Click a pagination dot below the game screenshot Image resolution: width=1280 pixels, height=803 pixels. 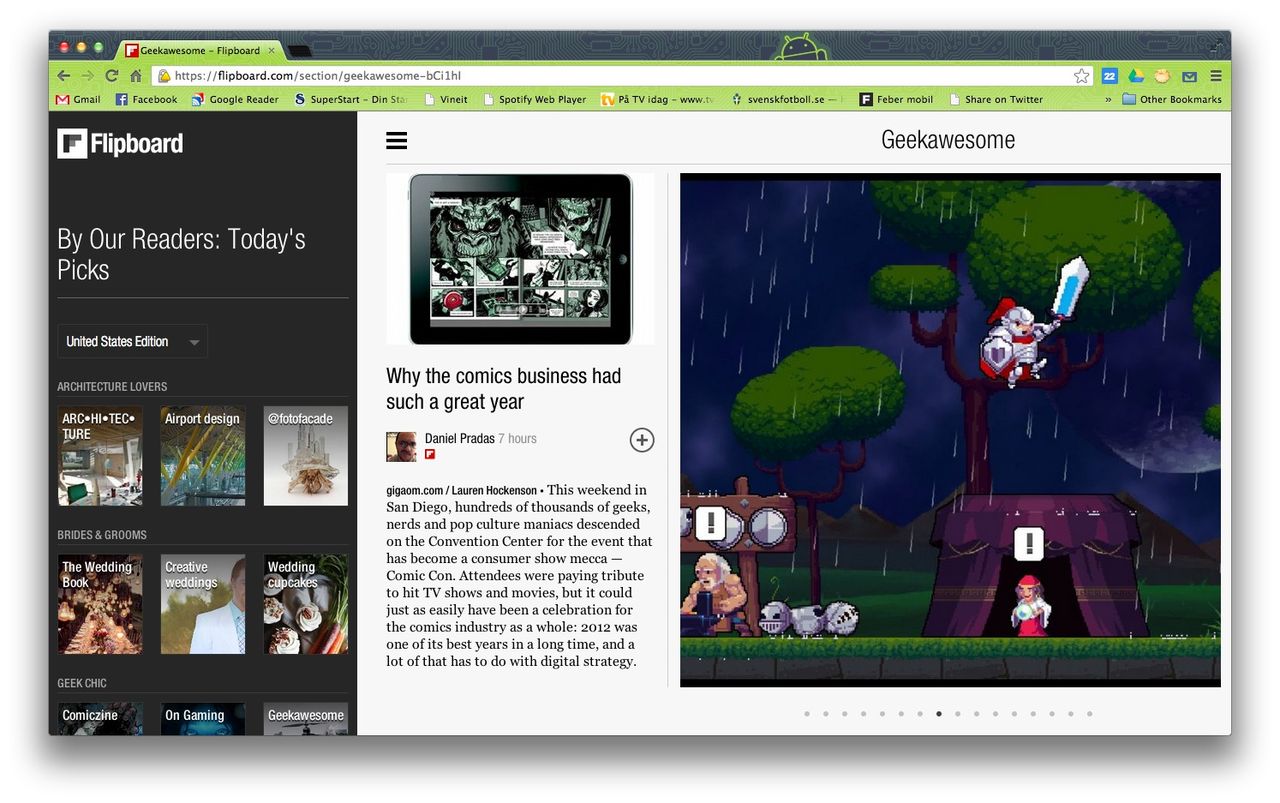[938, 714]
